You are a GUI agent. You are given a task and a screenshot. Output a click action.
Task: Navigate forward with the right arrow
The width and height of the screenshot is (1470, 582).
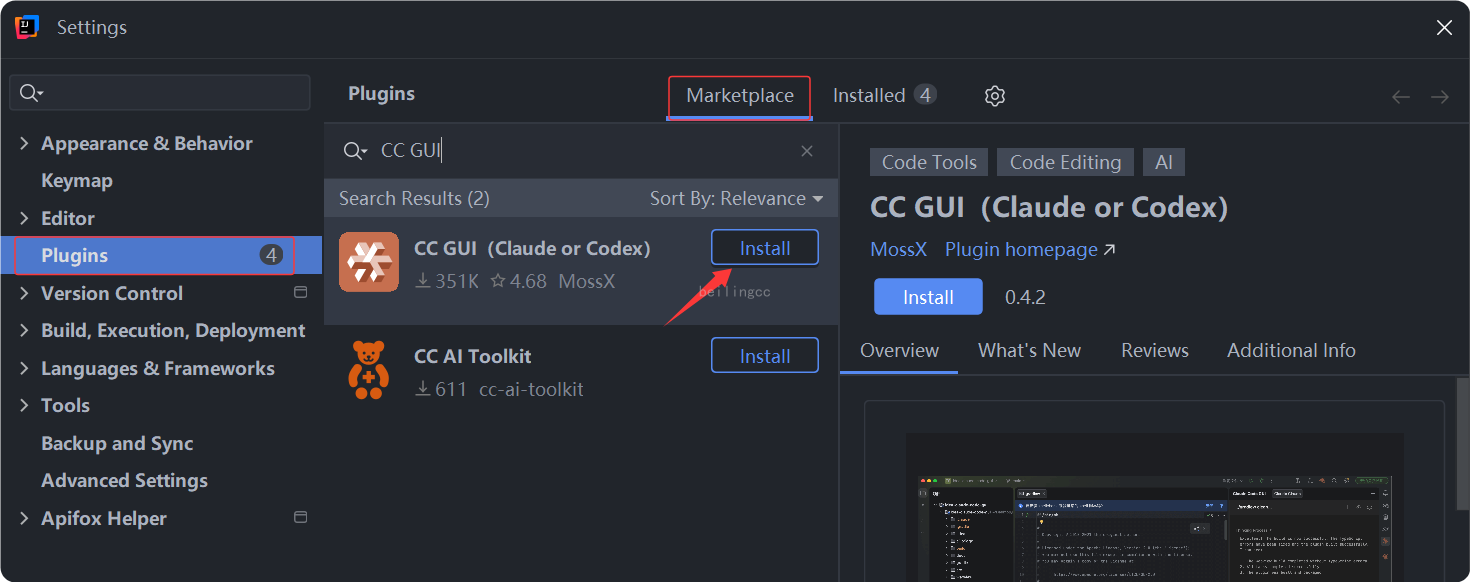1440,97
